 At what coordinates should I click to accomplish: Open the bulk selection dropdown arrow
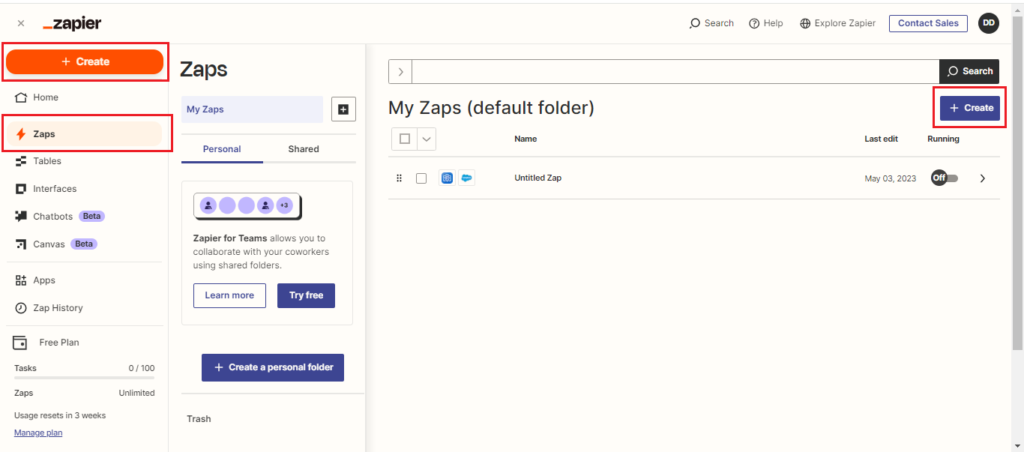pyautogui.click(x=426, y=138)
